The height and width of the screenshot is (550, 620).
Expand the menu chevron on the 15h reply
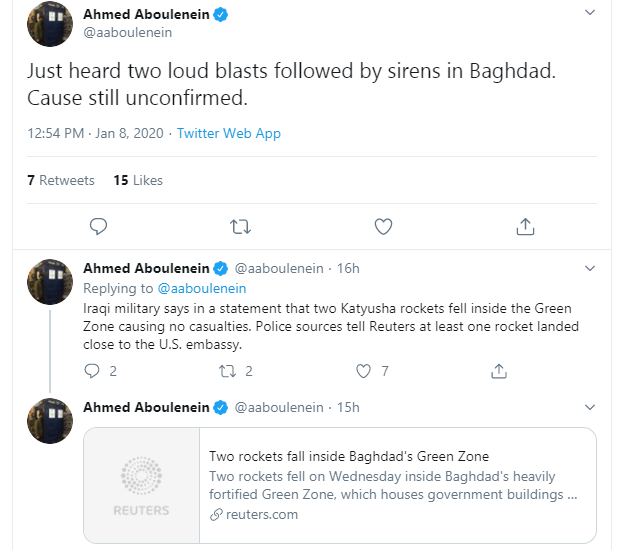click(590, 407)
